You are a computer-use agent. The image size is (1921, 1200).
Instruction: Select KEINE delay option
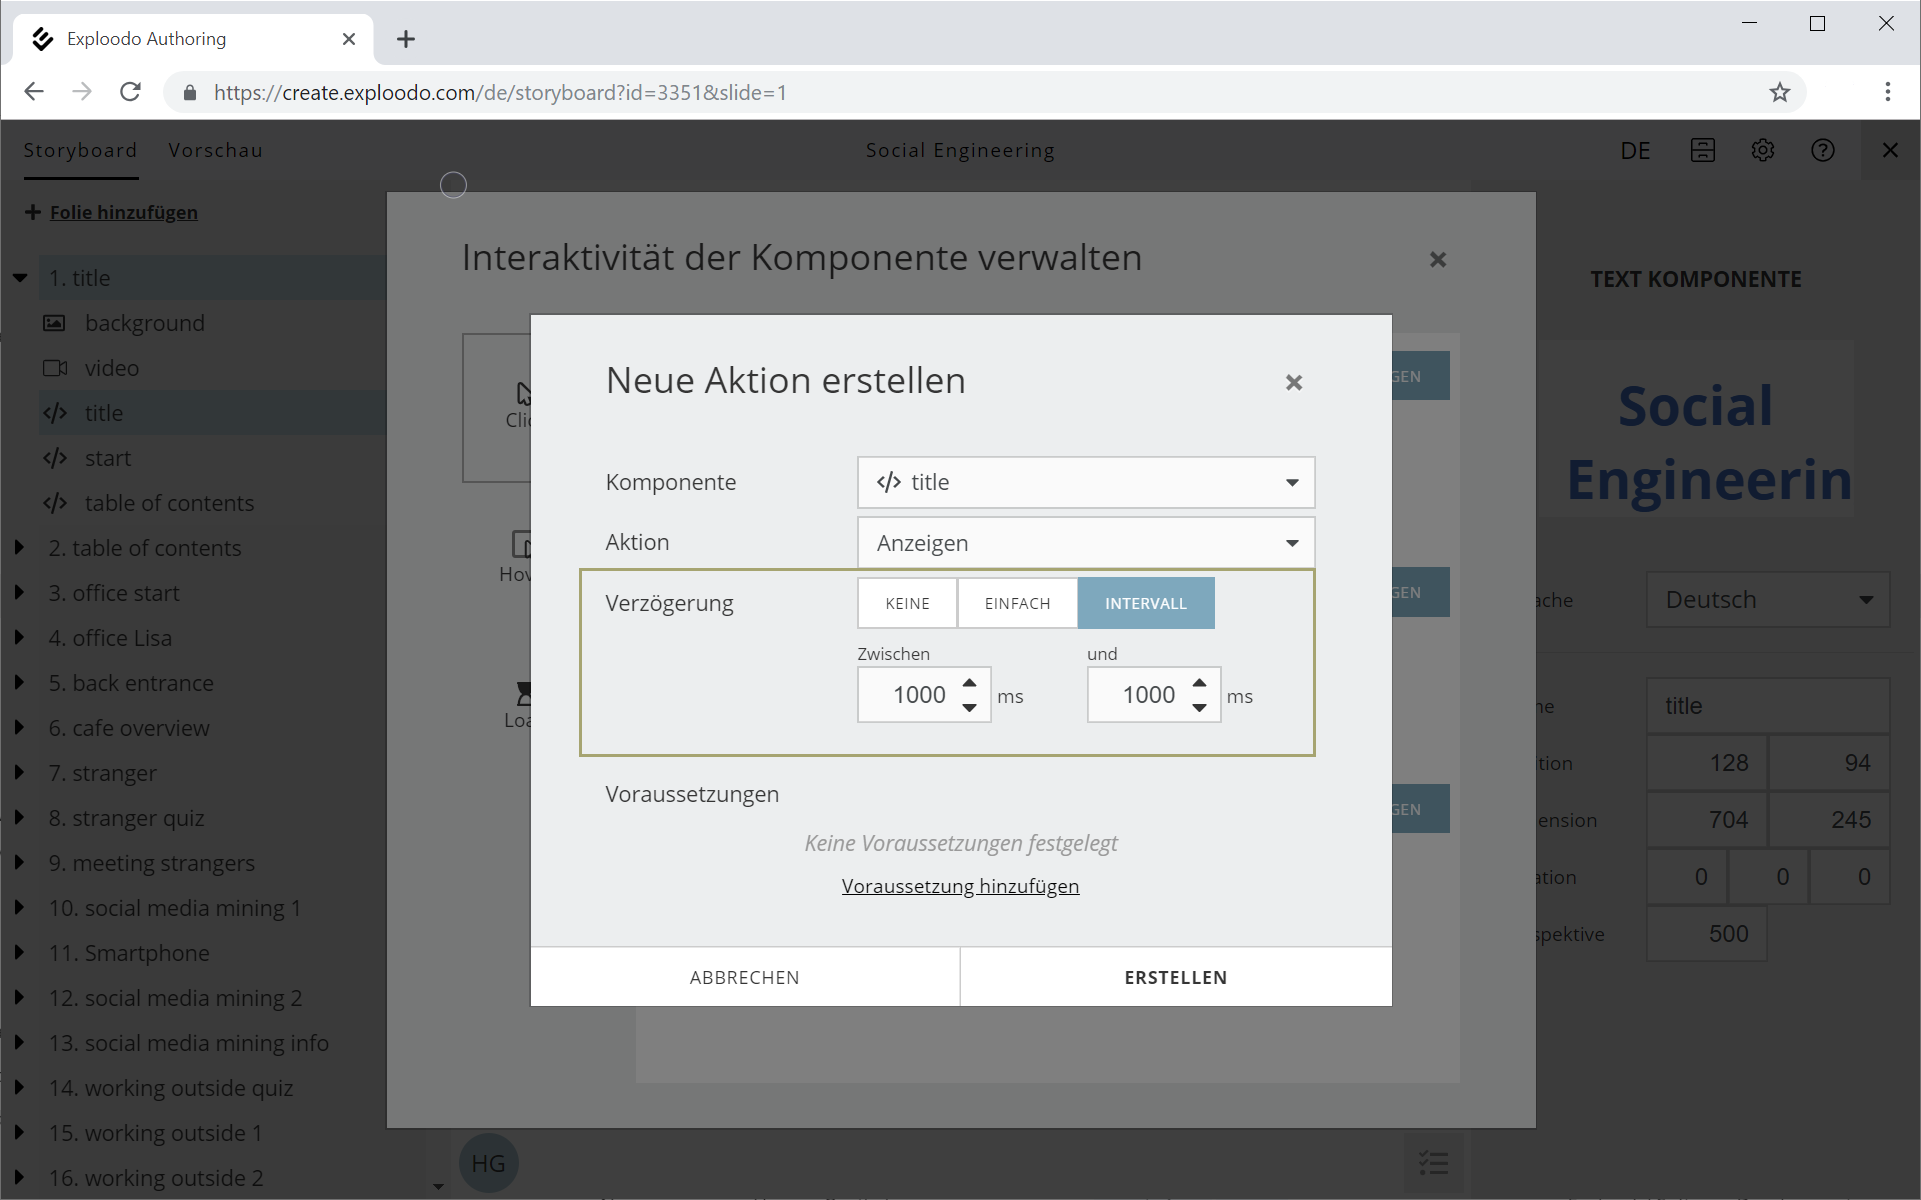907,603
